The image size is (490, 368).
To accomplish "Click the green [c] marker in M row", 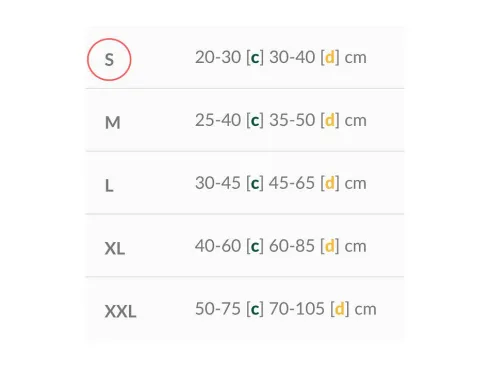I will [x=255, y=120].
